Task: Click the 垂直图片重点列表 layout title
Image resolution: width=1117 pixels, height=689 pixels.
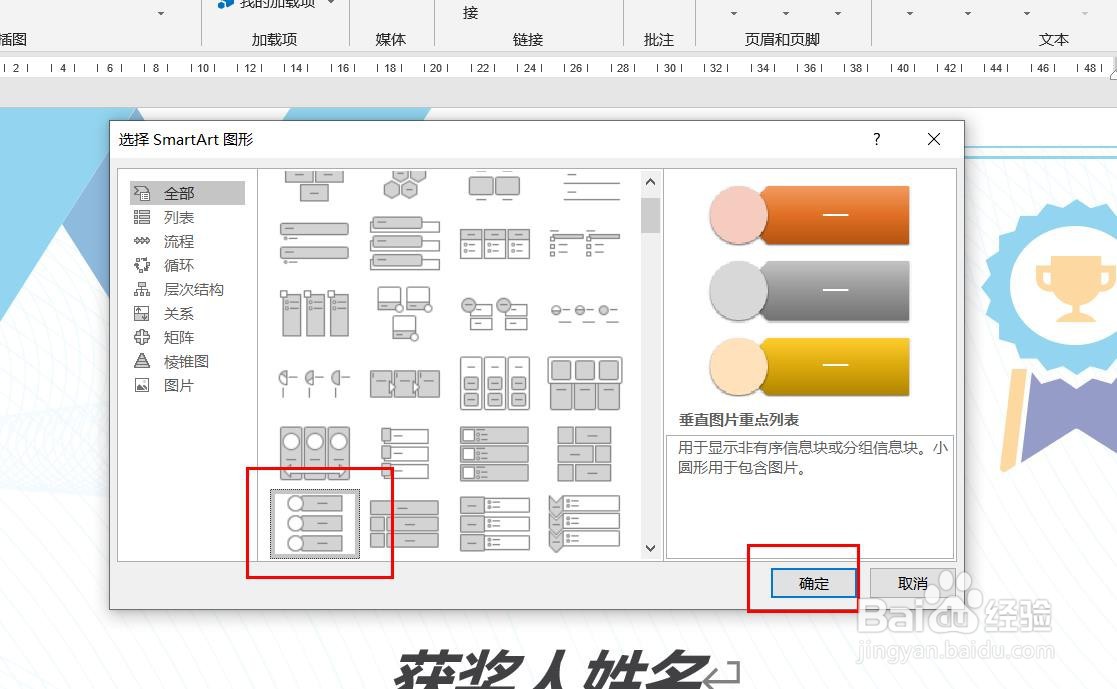Action: pos(739,420)
